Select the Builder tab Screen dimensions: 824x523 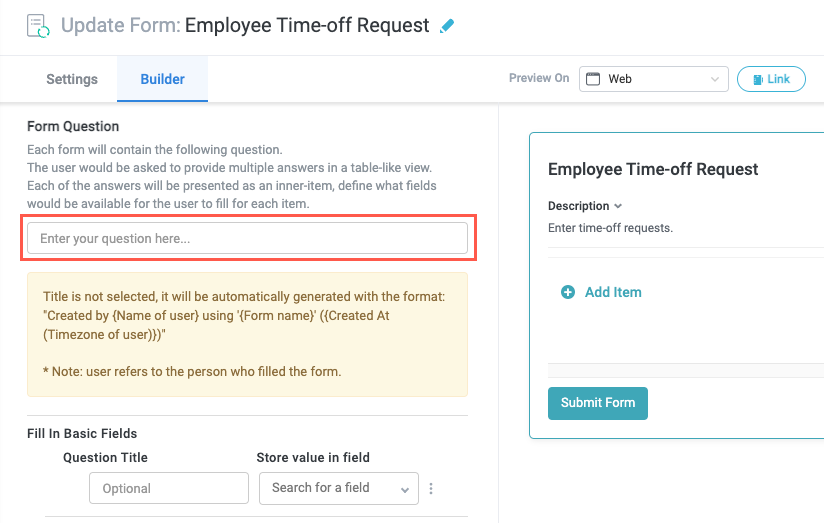(x=162, y=79)
